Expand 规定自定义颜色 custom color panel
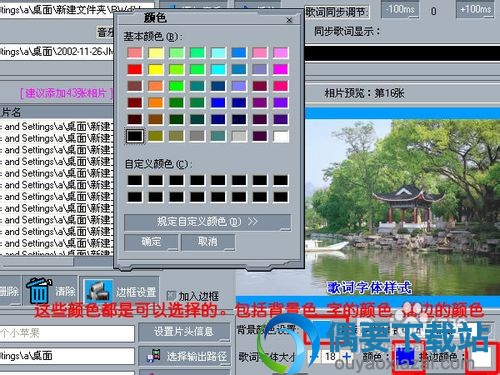 coord(207,222)
